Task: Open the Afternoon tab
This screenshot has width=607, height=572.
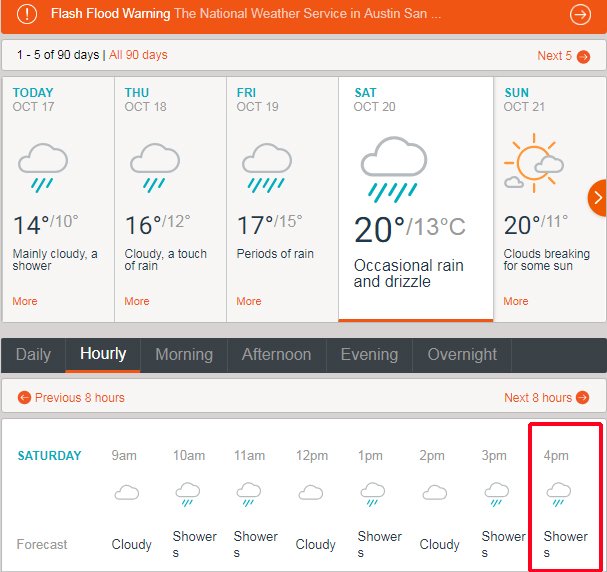Action: (x=276, y=355)
